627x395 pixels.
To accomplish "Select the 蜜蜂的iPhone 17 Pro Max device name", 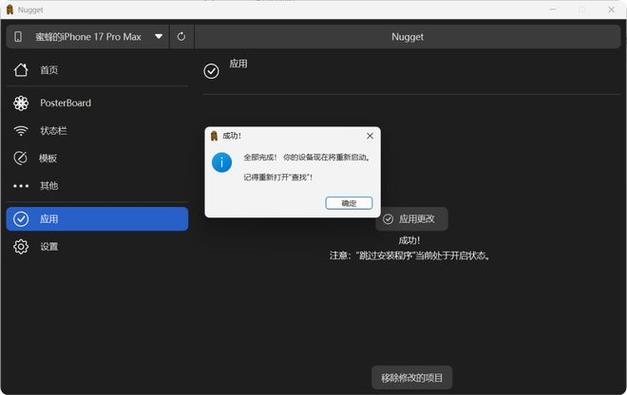I will 88,37.
